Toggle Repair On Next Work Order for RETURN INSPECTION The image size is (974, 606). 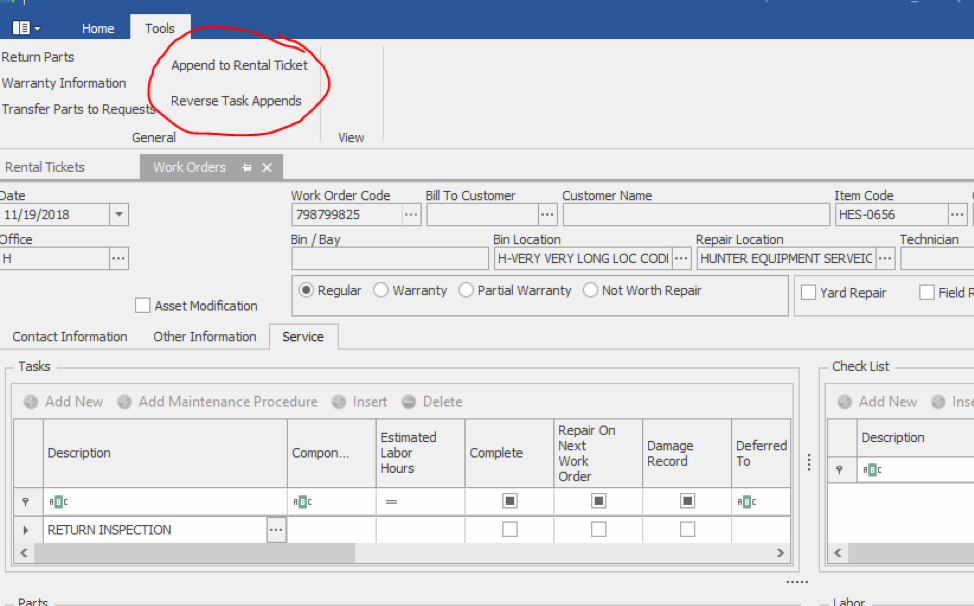coord(598,529)
